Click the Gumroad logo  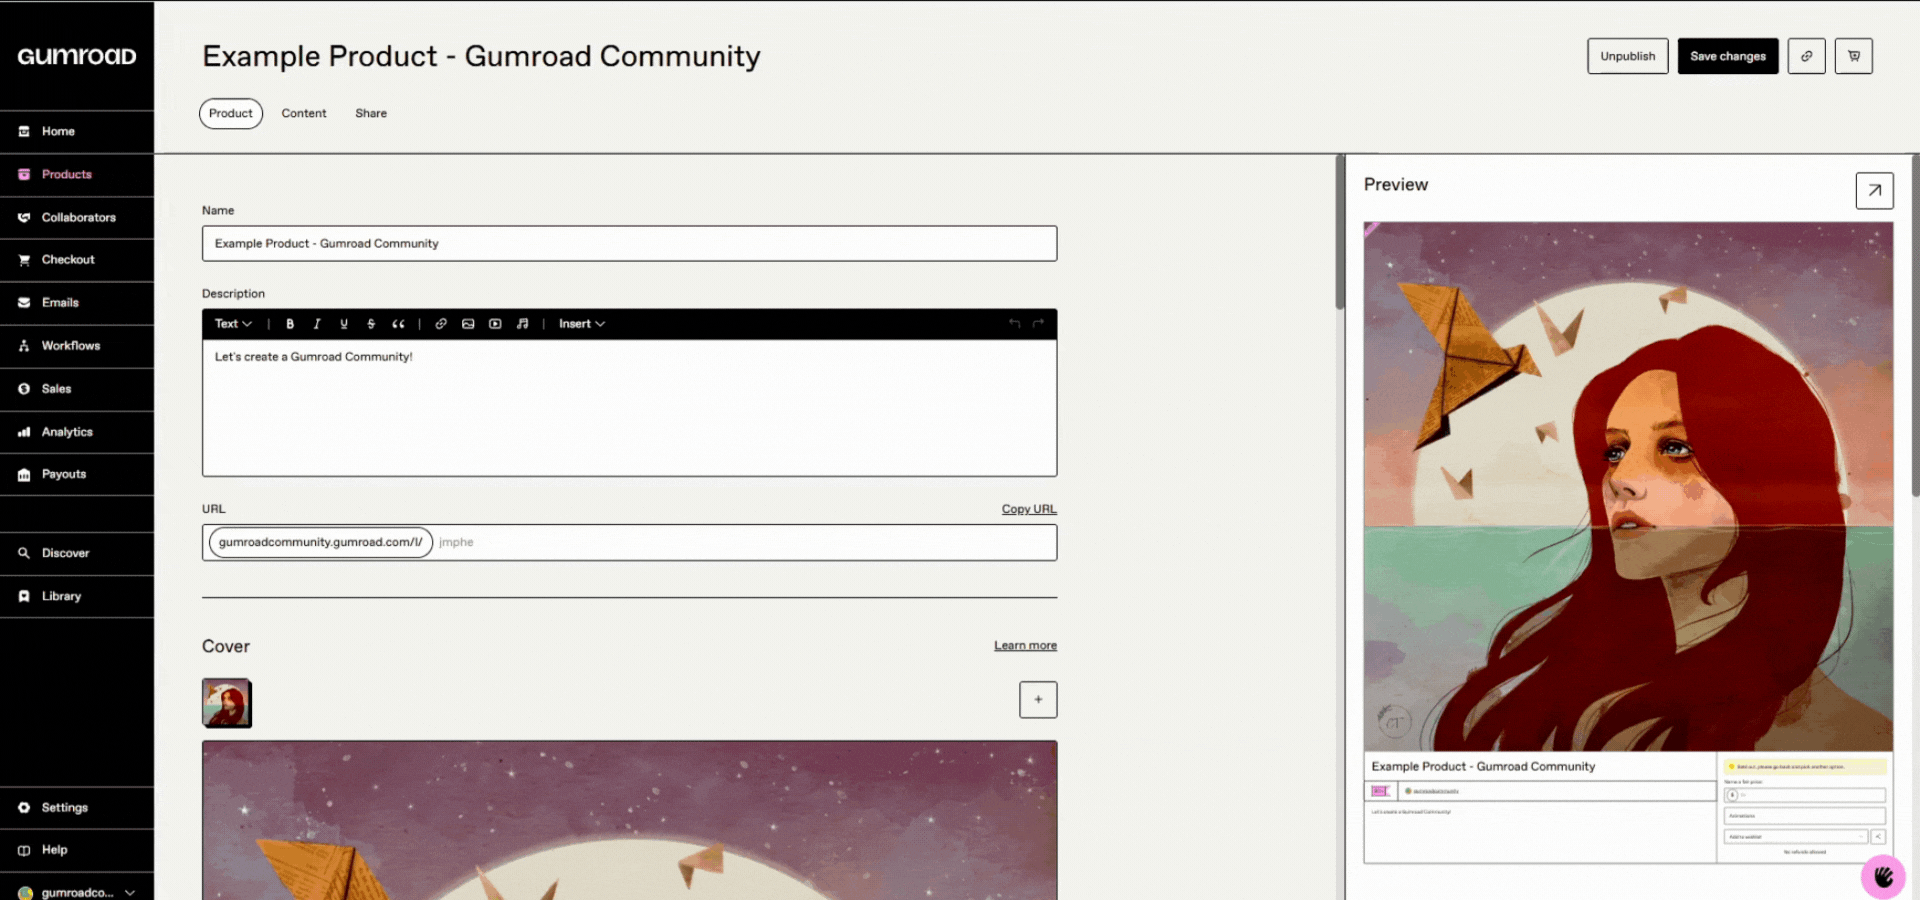click(x=77, y=56)
